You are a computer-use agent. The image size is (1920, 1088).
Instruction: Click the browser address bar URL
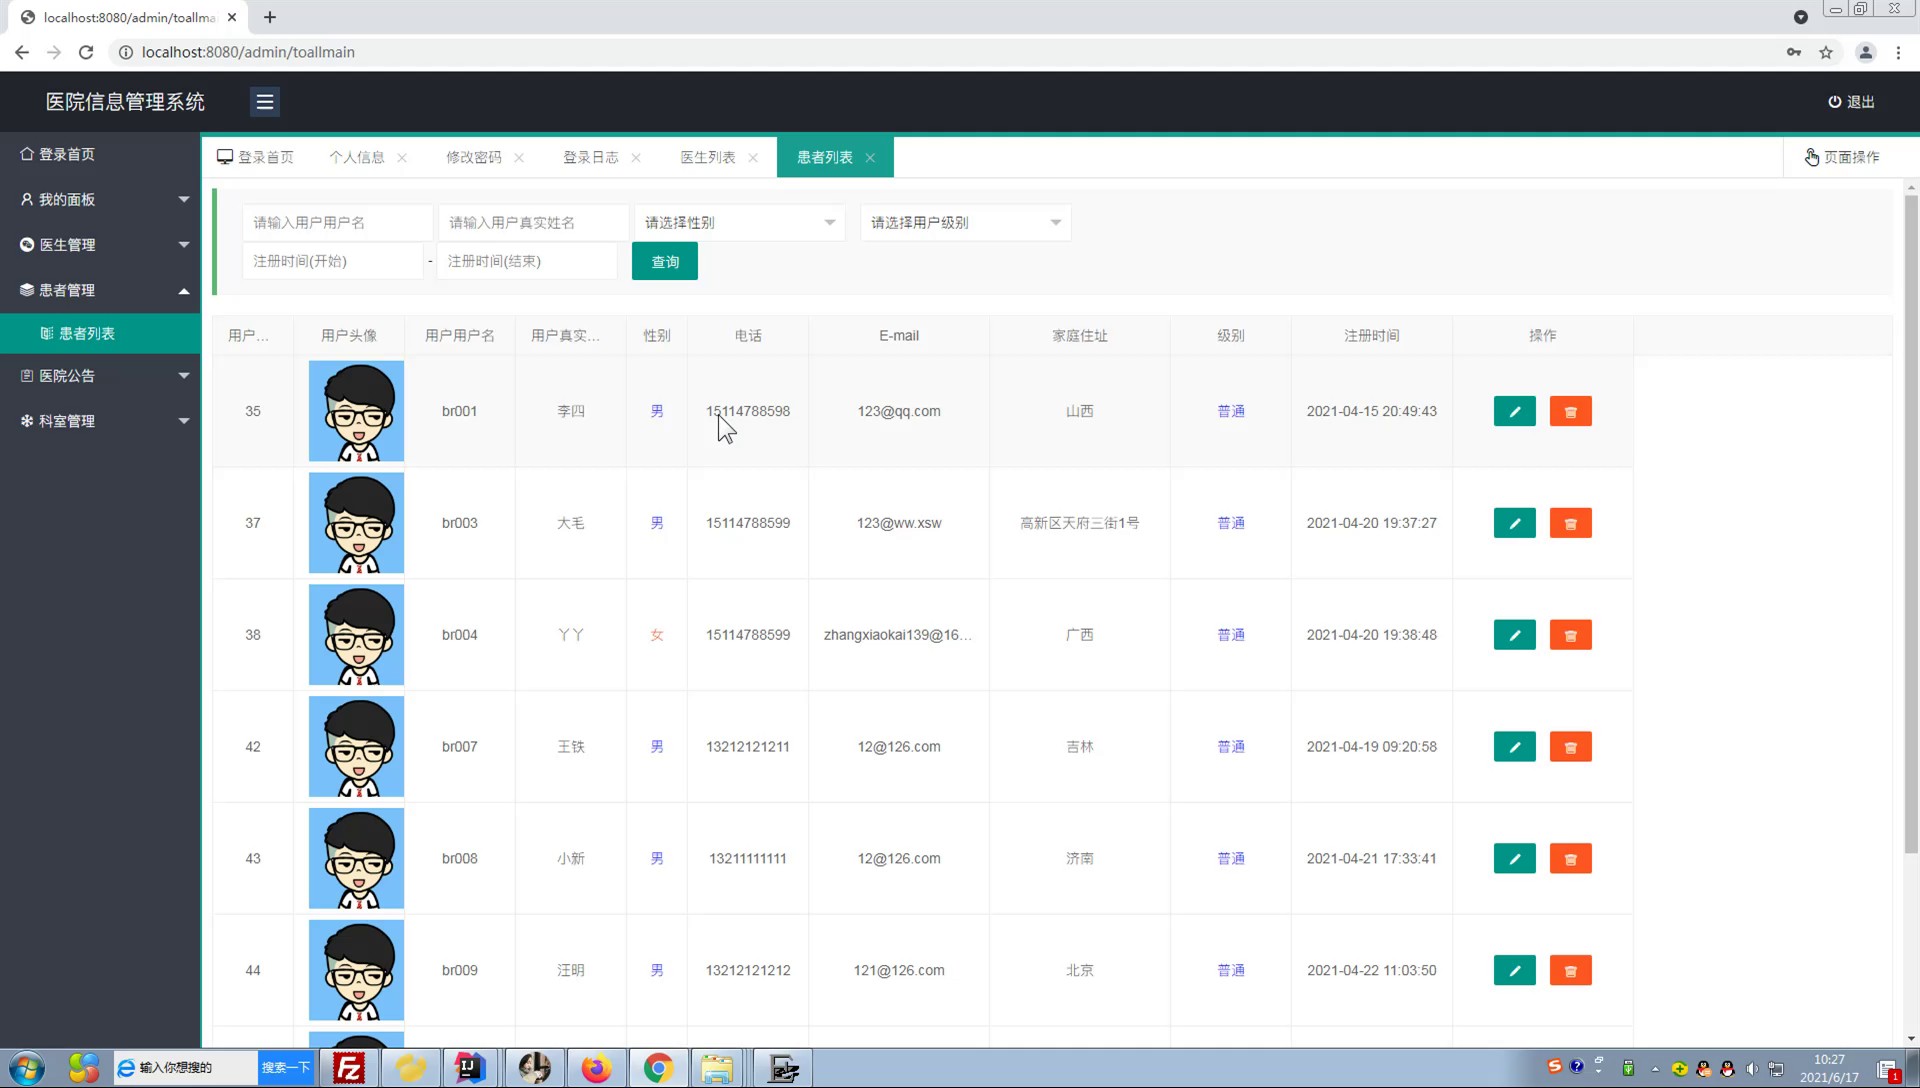click(x=248, y=52)
